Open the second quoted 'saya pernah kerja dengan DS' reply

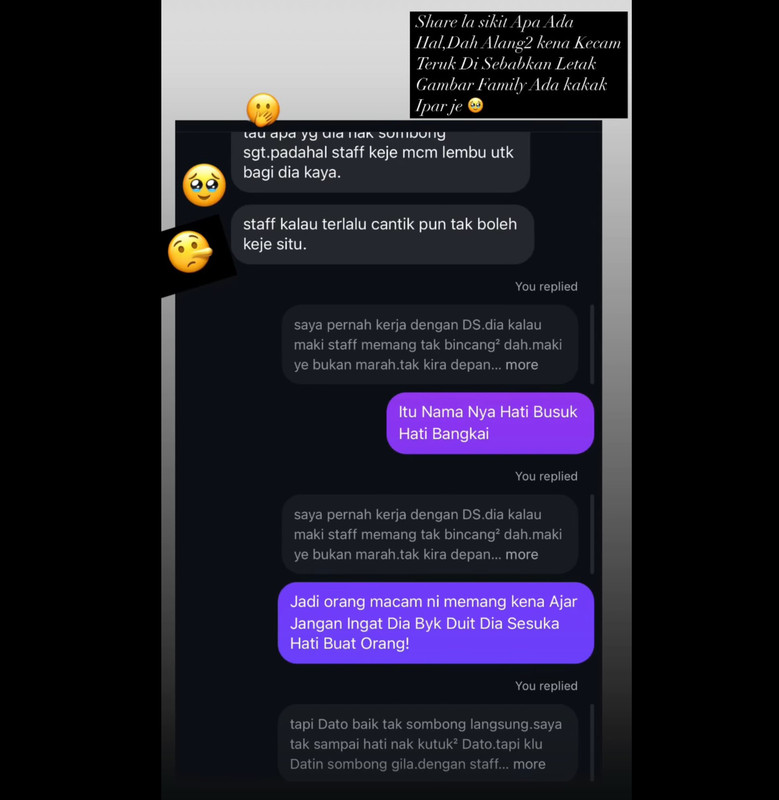(430, 534)
